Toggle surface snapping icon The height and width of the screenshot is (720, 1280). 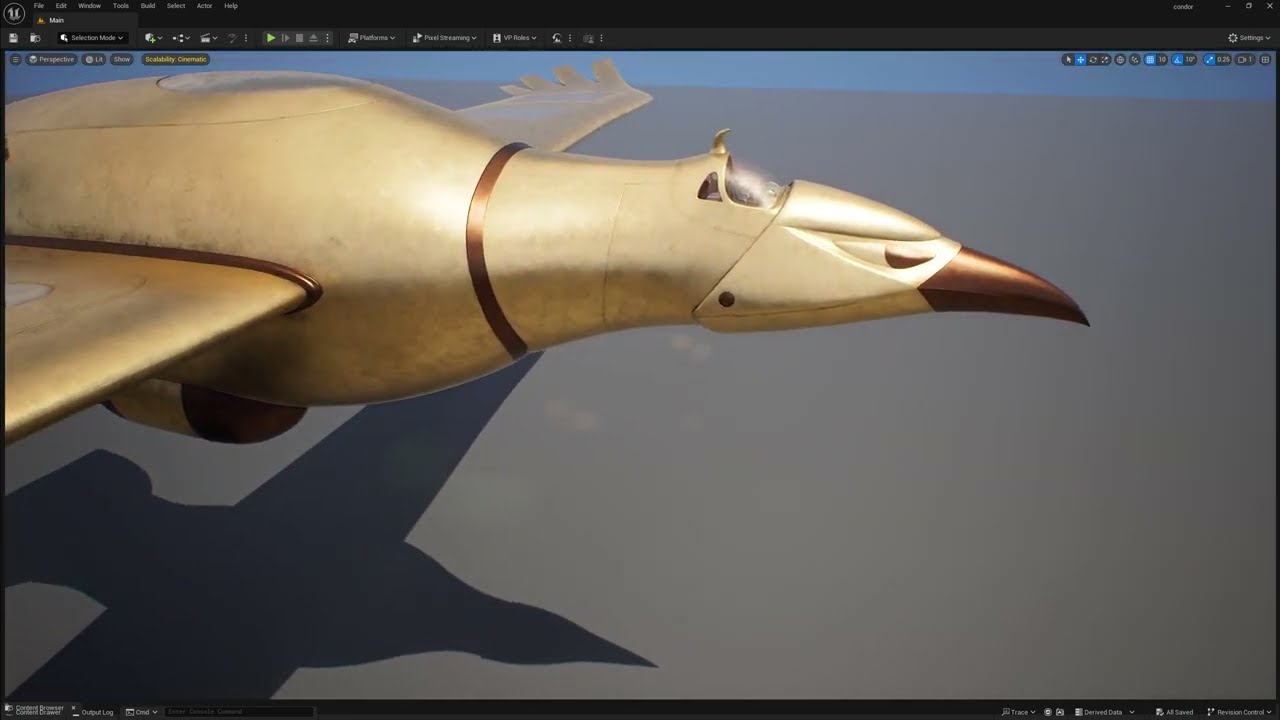[x=1135, y=60]
